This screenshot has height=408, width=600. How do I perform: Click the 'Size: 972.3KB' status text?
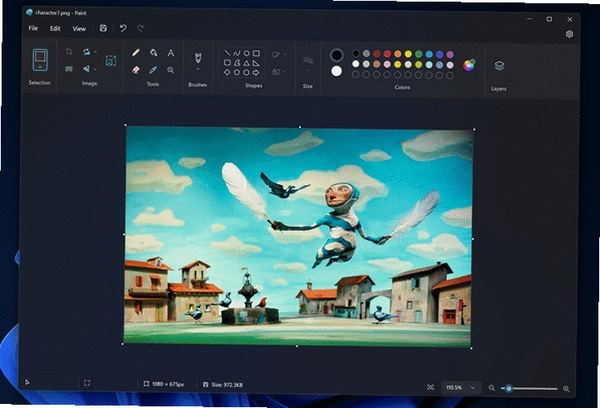coord(227,385)
